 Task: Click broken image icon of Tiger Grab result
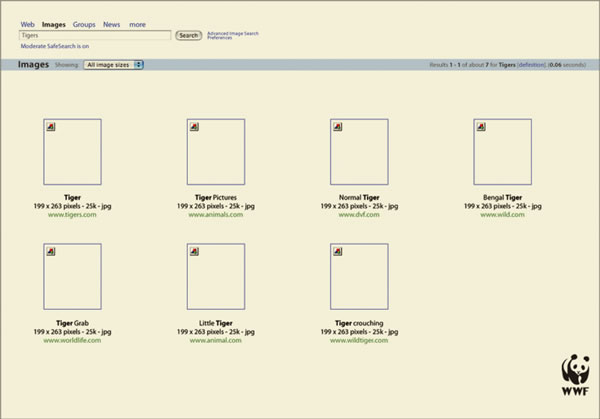tap(50, 249)
